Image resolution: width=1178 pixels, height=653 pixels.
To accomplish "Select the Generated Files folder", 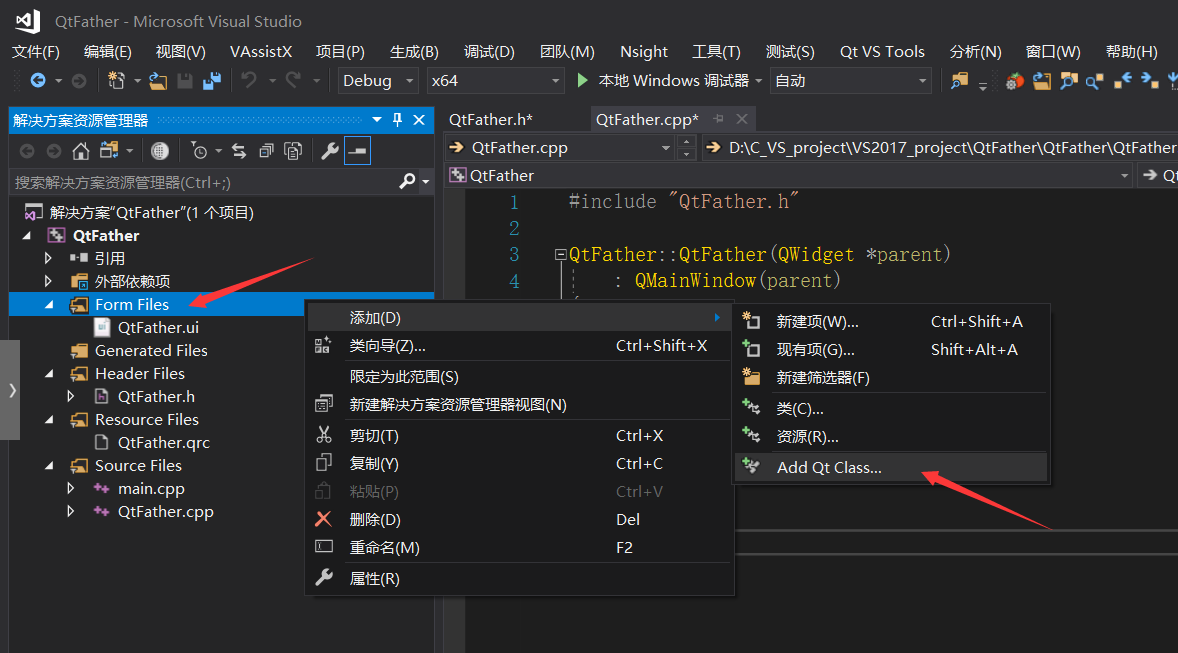I will pyautogui.click(x=151, y=350).
